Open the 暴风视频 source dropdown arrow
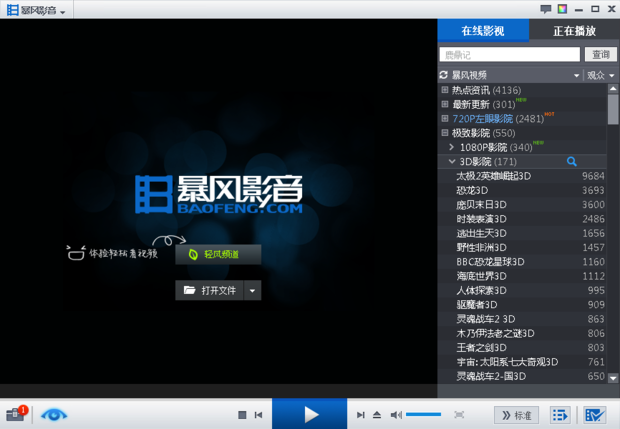Viewport: 620px width, 429px height. (x=577, y=76)
